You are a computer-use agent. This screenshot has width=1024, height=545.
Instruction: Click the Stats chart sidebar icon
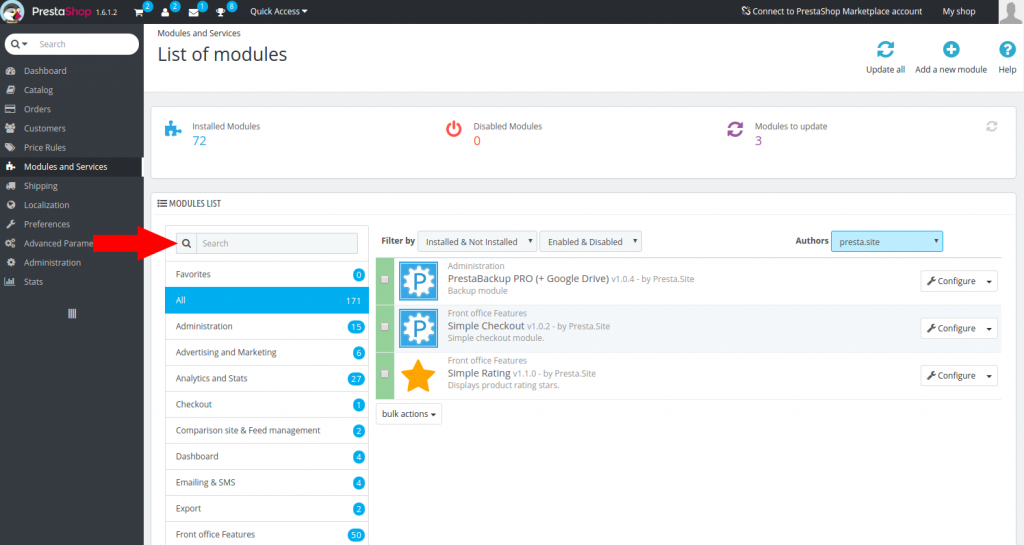click(10, 282)
